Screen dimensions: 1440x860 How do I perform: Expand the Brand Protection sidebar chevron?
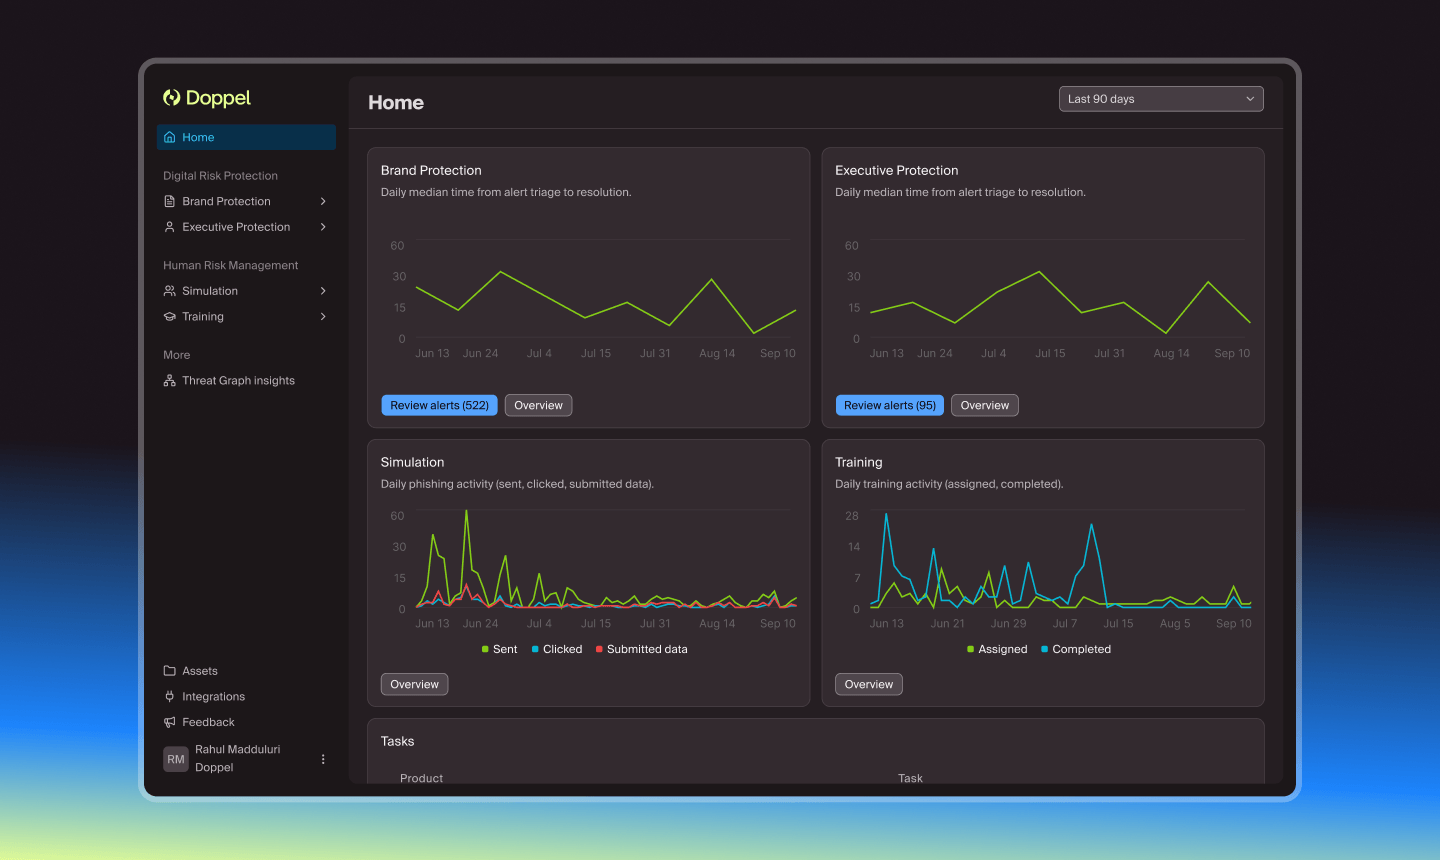[x=323, y=201]
